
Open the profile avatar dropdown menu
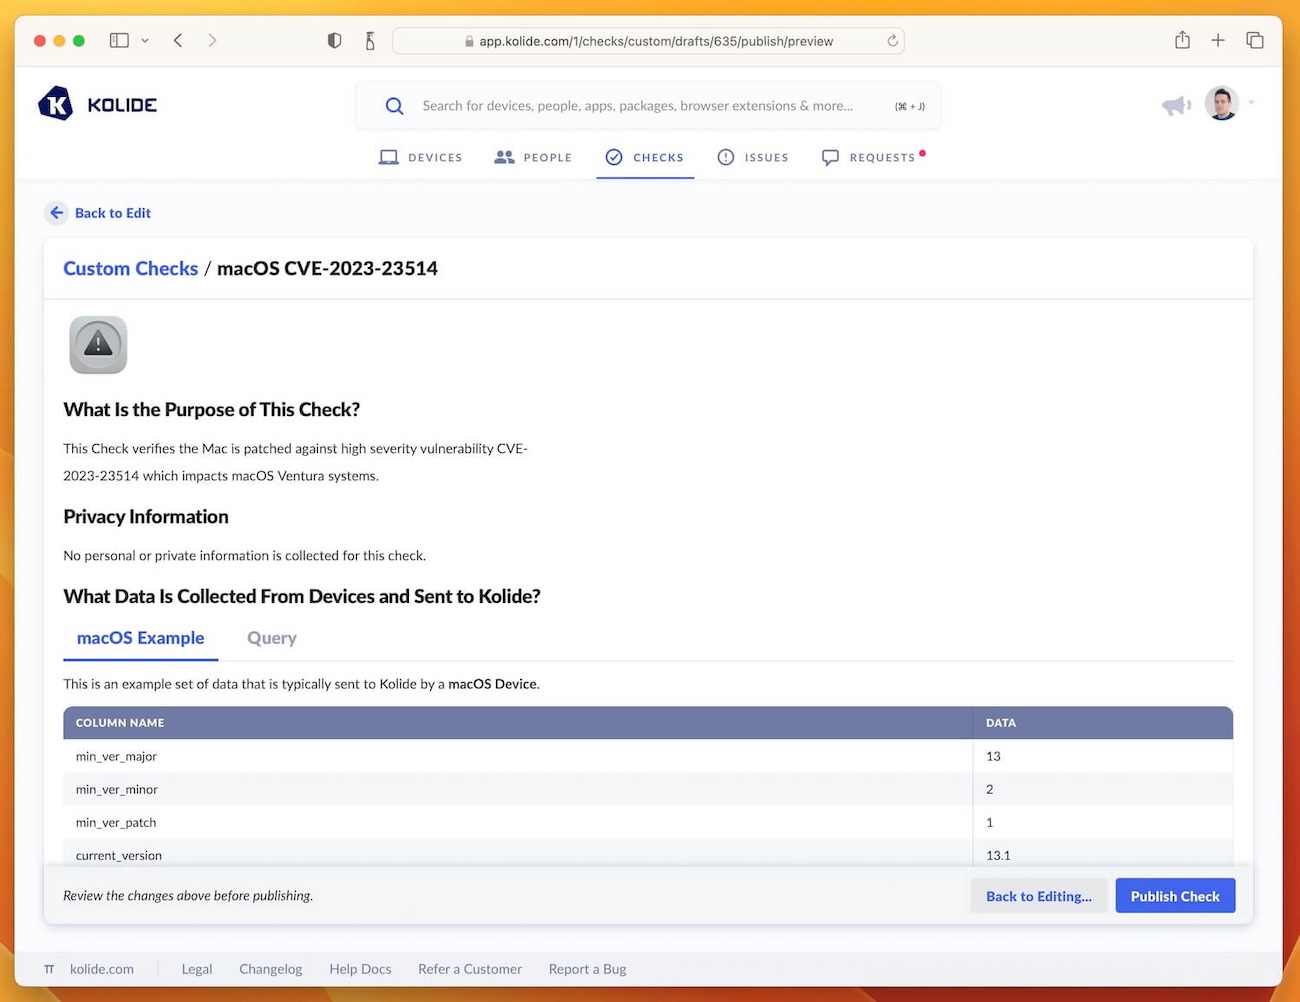pos(1222,103)
